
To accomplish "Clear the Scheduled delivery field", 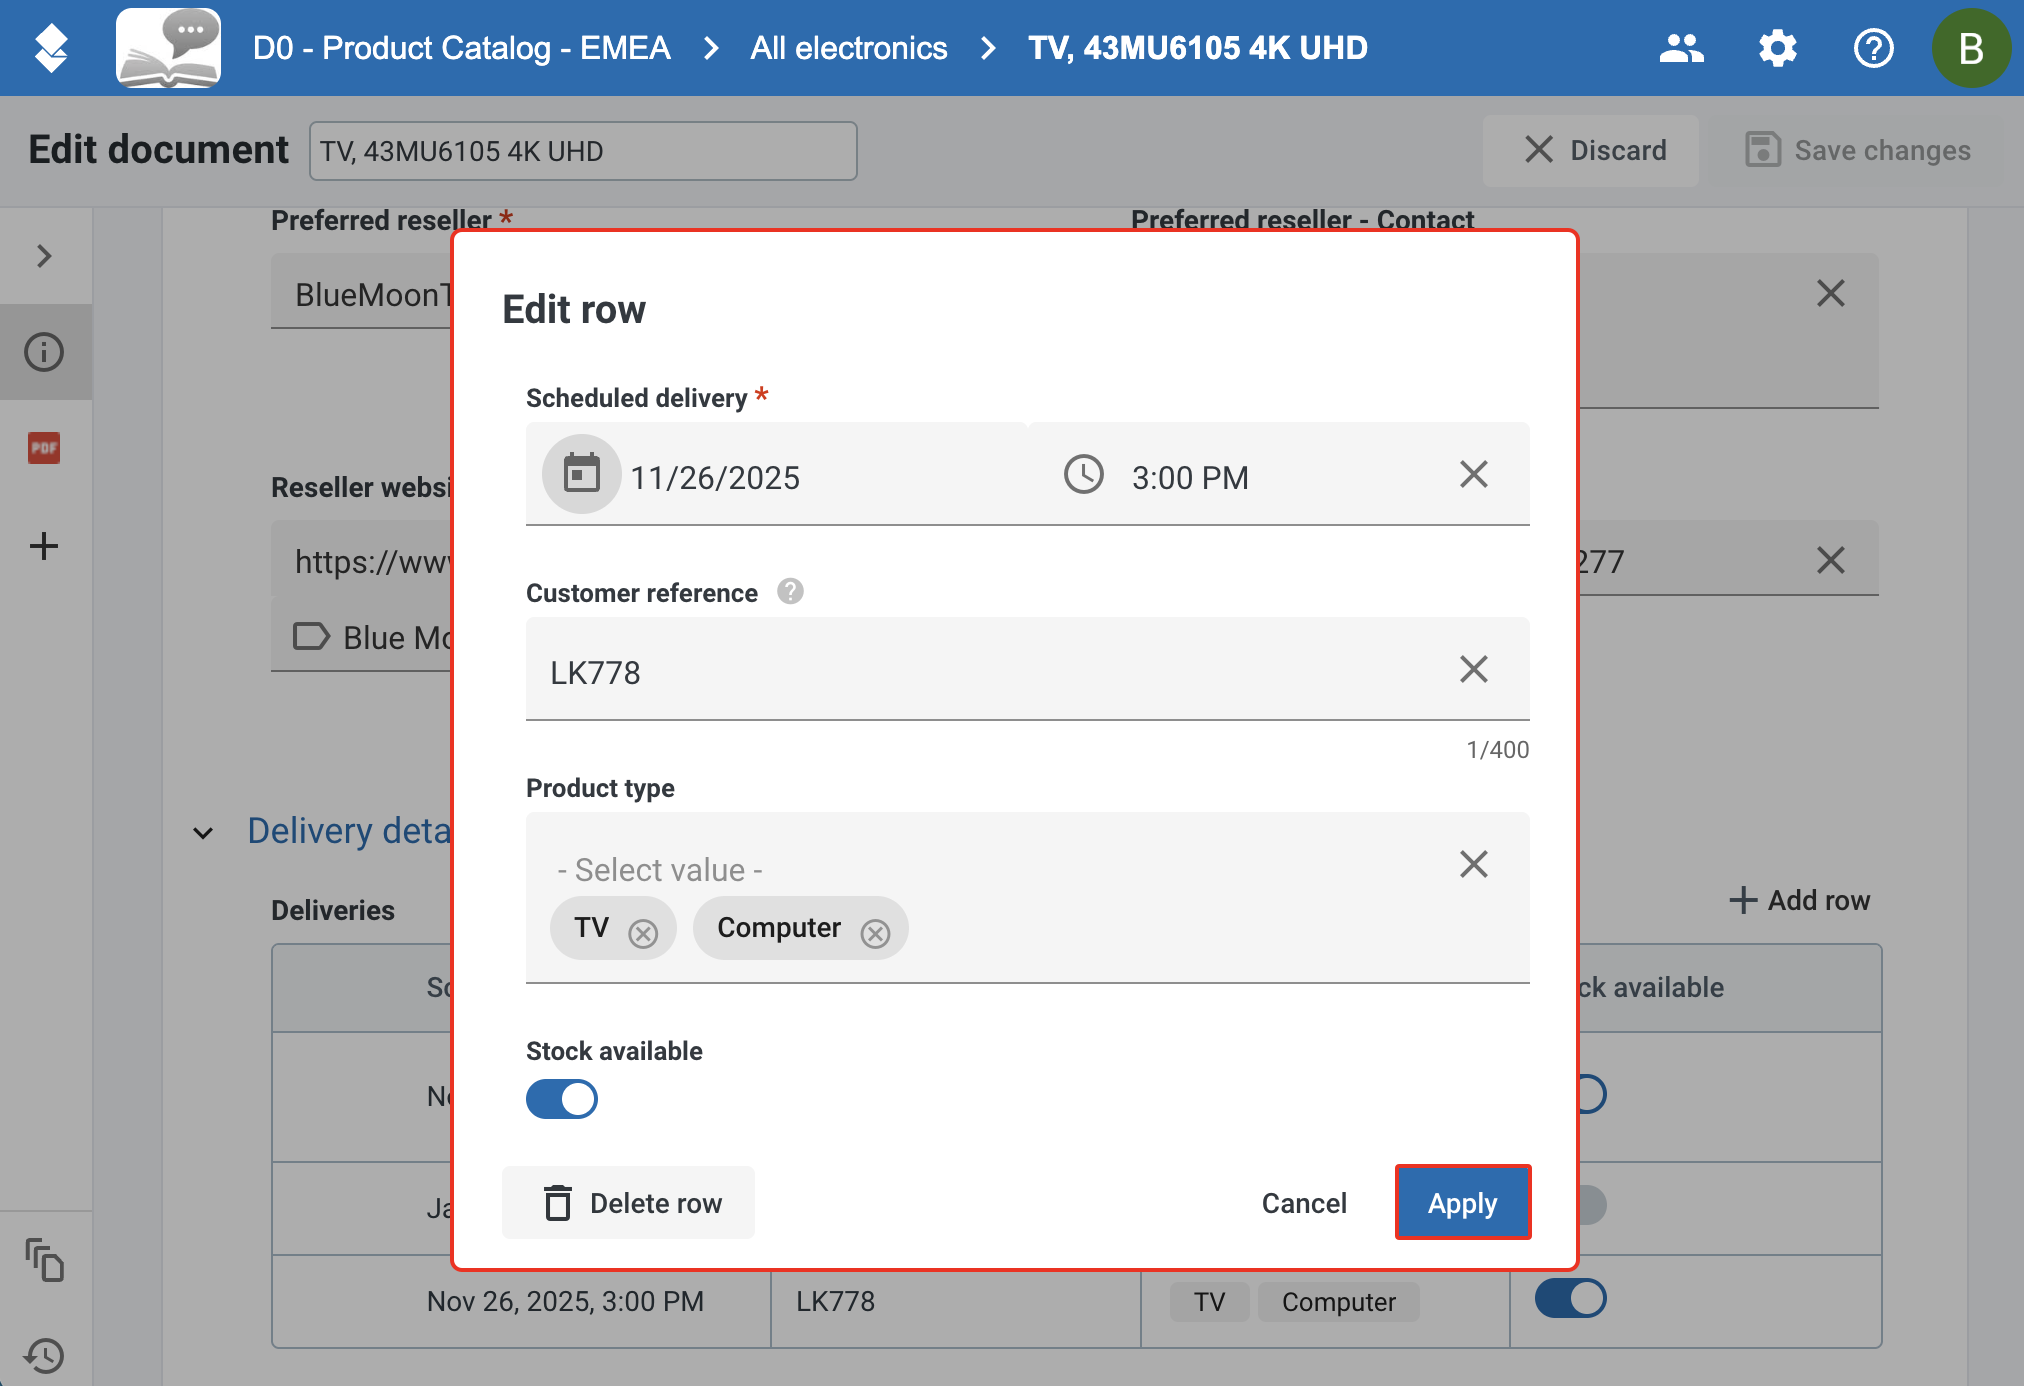I will (1473, 474).
